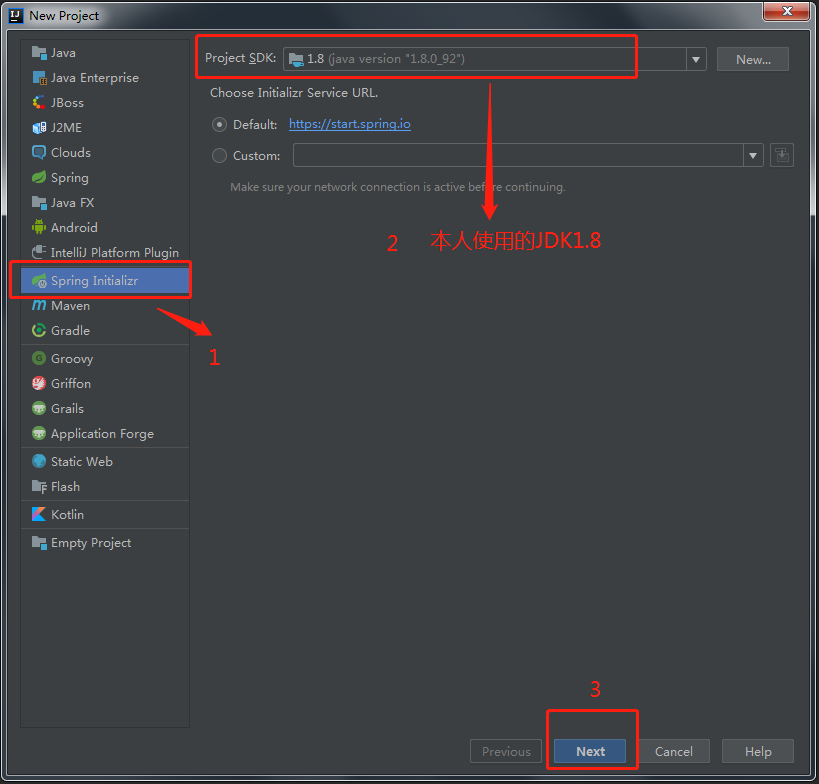819x784 pixels.
Task: Pick the JBoss project icon
Action: click(39, 103)
